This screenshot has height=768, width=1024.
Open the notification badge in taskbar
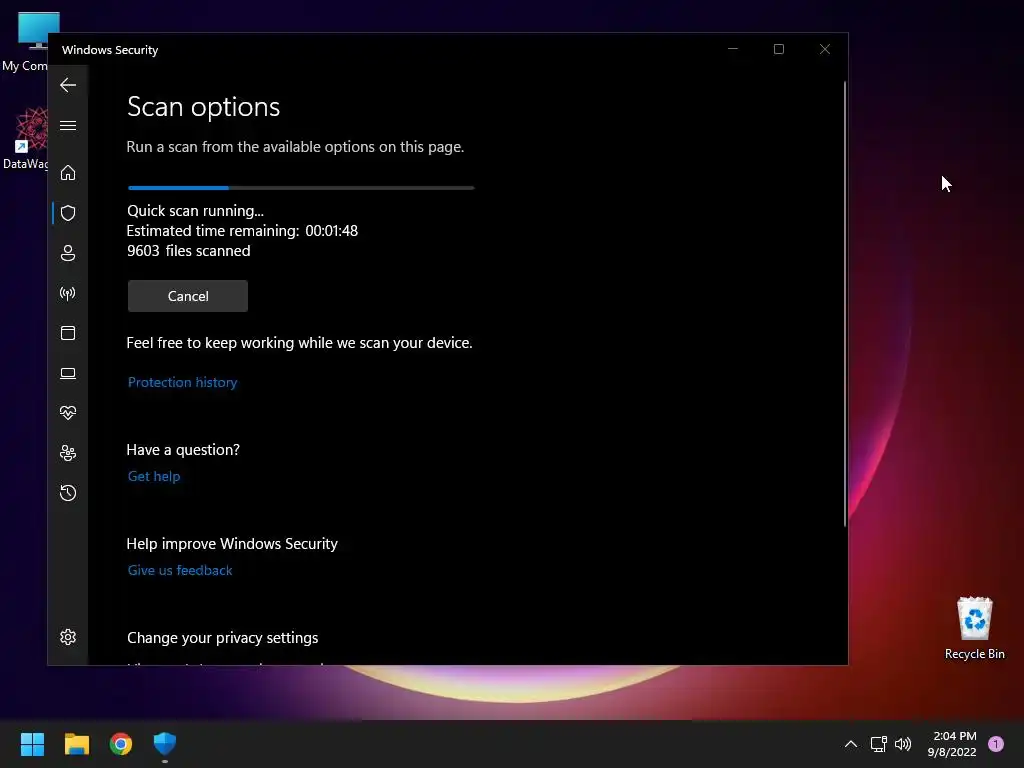click(996, 744)
